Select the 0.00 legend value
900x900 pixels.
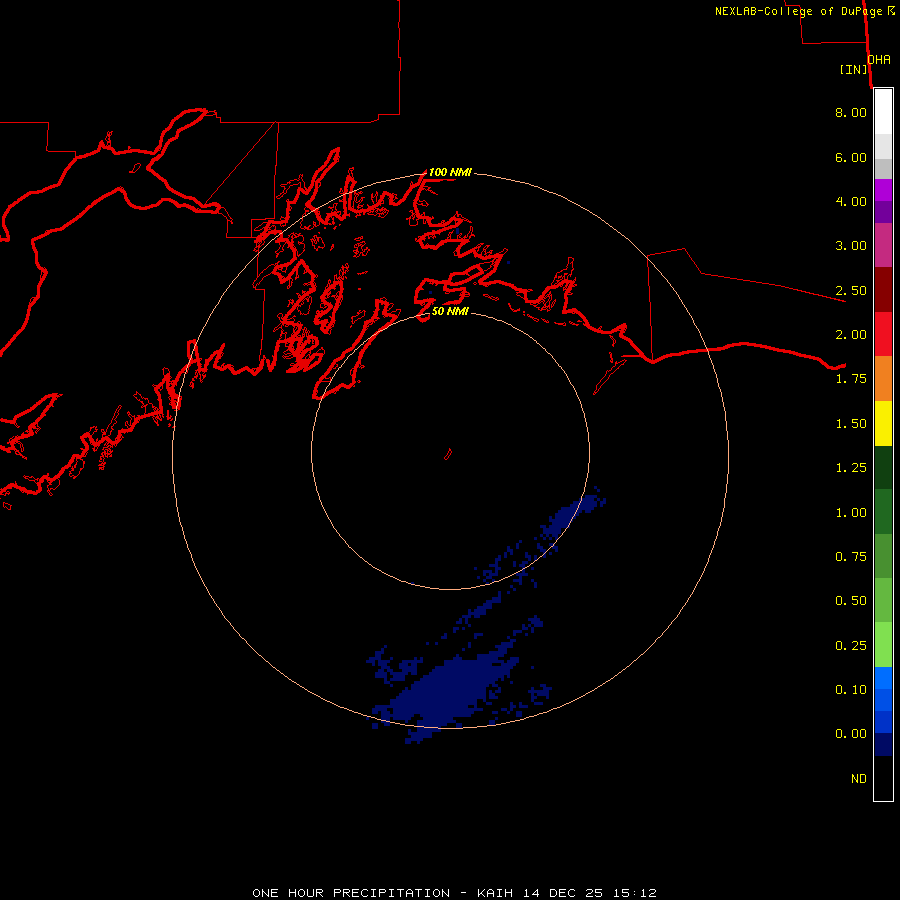click(851, 734)
